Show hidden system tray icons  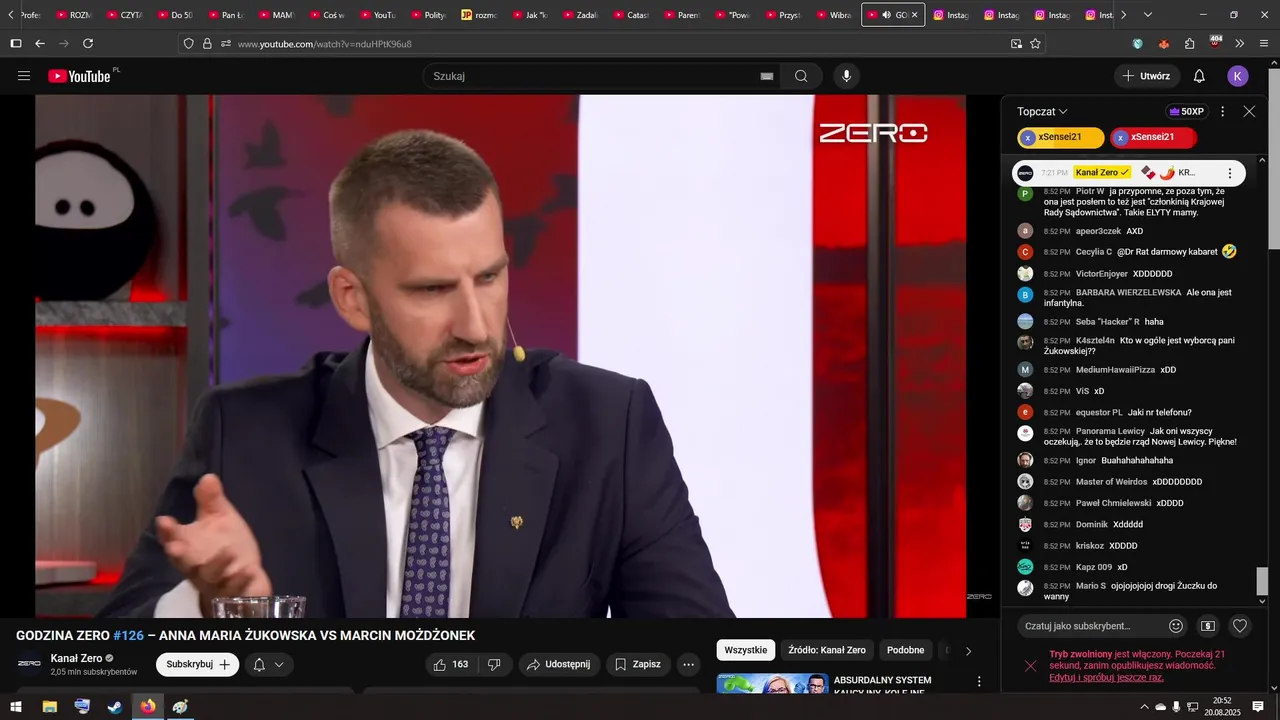1144,707
